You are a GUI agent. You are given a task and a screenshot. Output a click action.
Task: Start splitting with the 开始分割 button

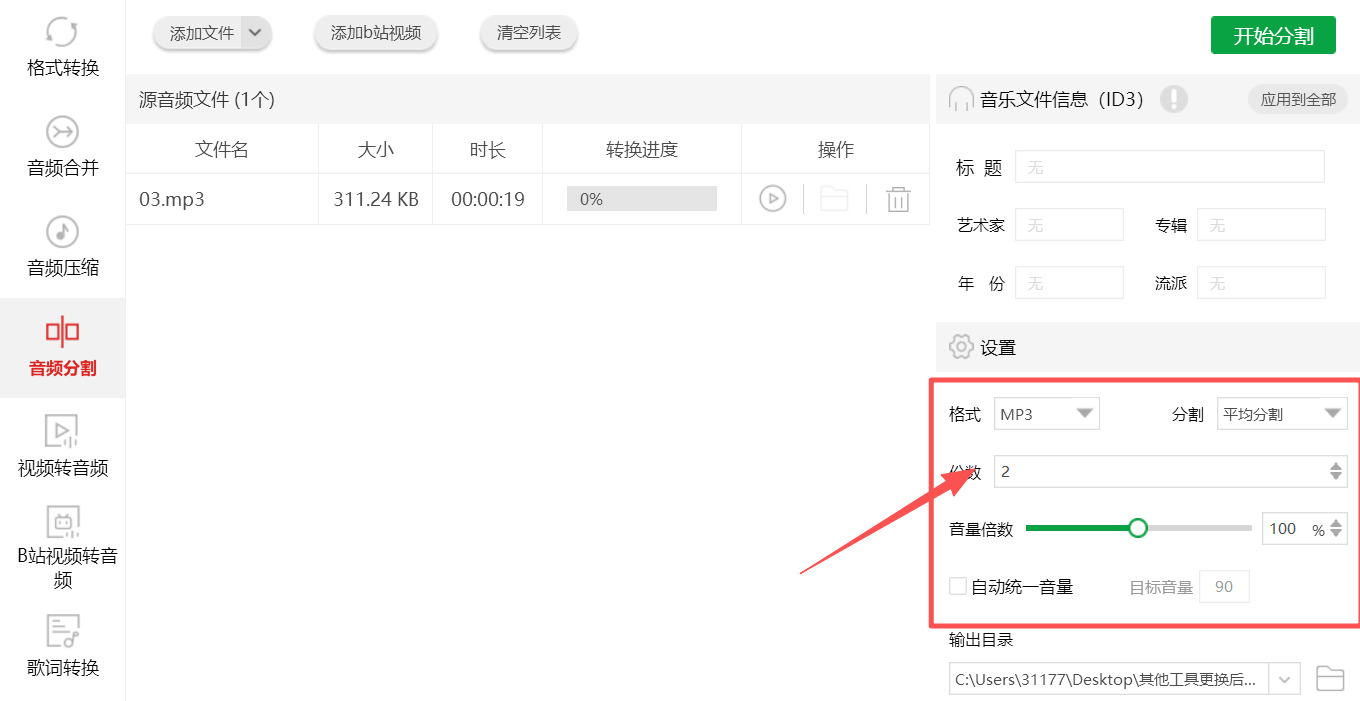click(x=1273, y=34)
